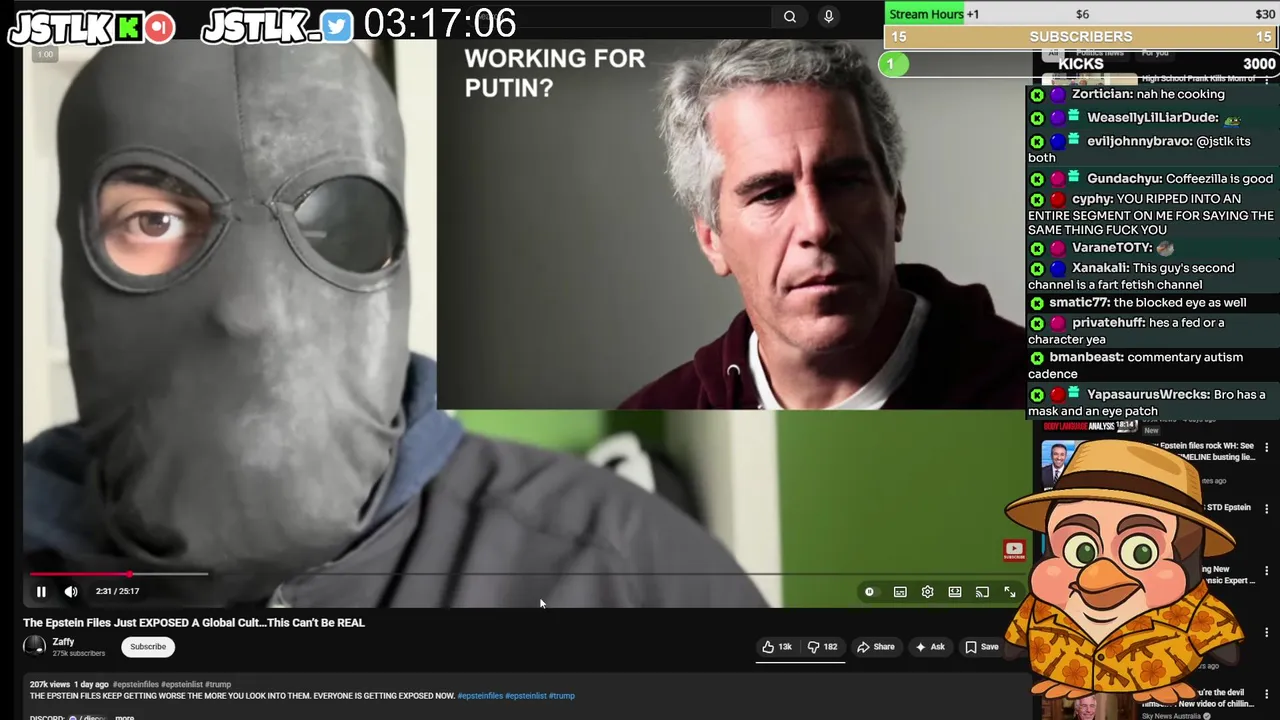This screenshot has height=720, width=1280.
Task: Mute the video using the speaker icon
Action: click(71, 592)
